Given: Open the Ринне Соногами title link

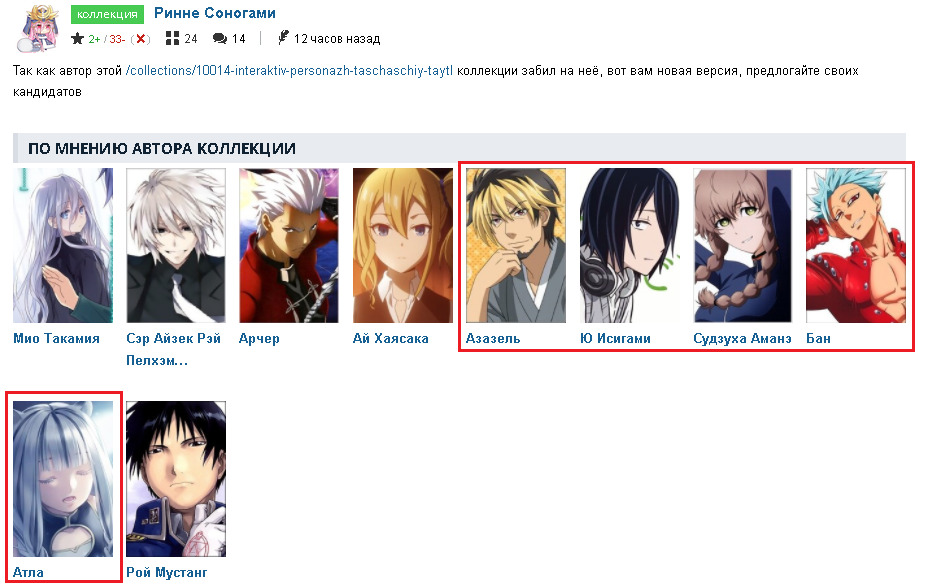Looking at the screenshot, I should pos(215,13).
